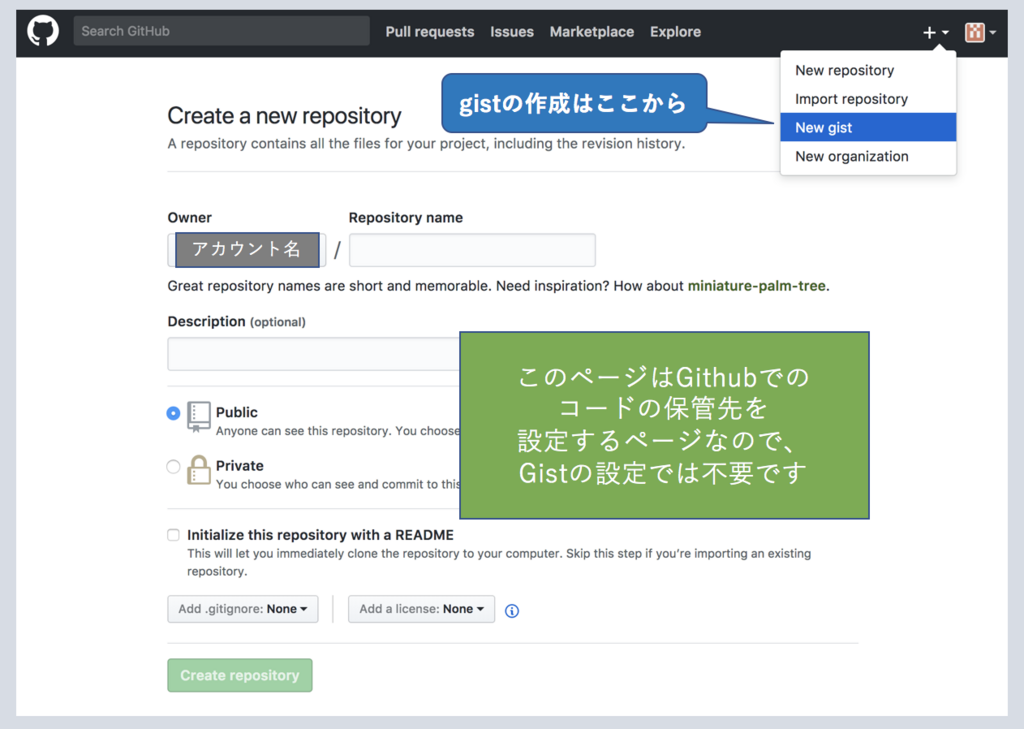1024x729 pixels.
Task: Open the Issues page
Action: [x=512, y=31]
